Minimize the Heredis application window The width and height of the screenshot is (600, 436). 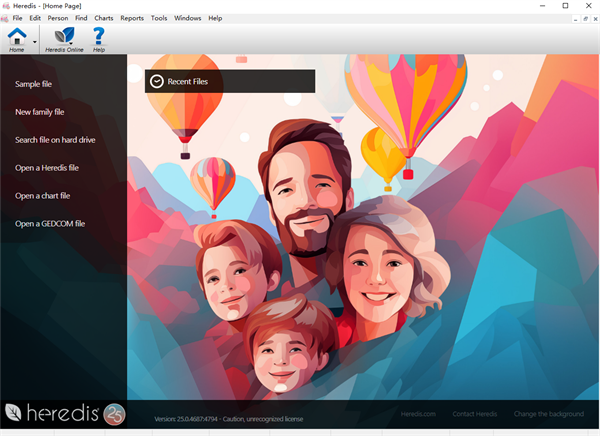point(542,6)
